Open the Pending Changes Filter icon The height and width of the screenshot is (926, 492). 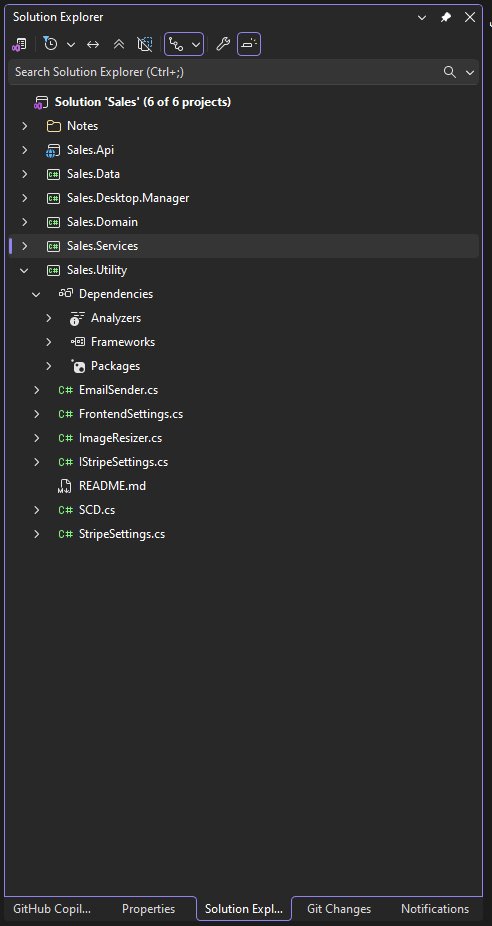51,44
